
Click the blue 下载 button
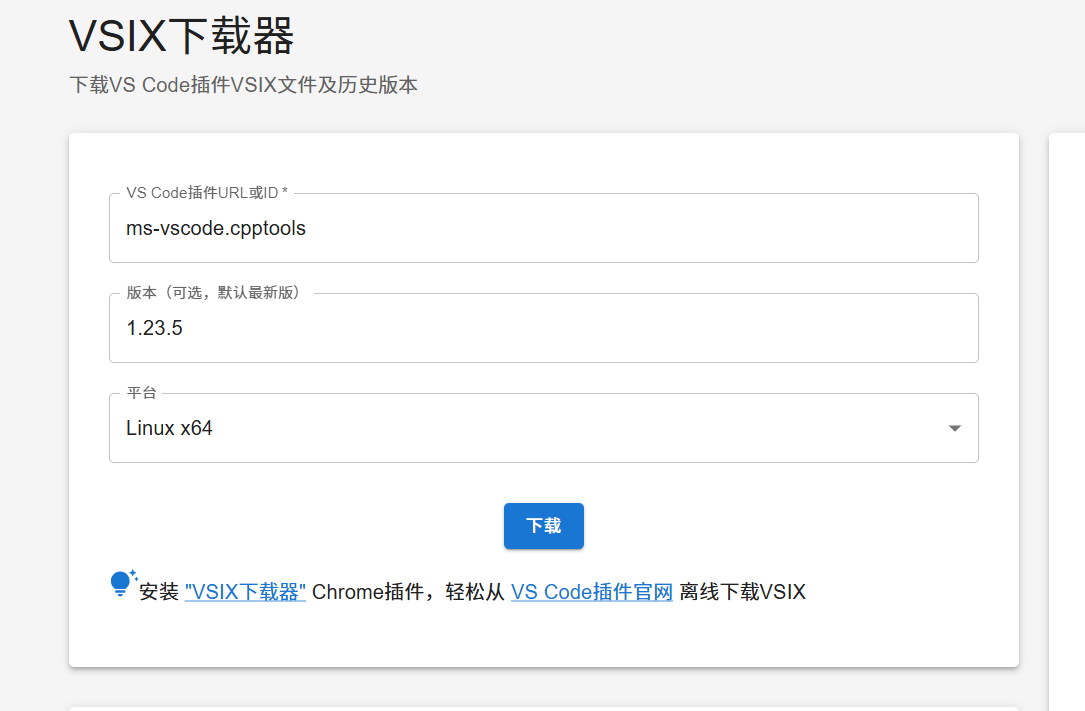pyautogui.click(x=543, y=526)
